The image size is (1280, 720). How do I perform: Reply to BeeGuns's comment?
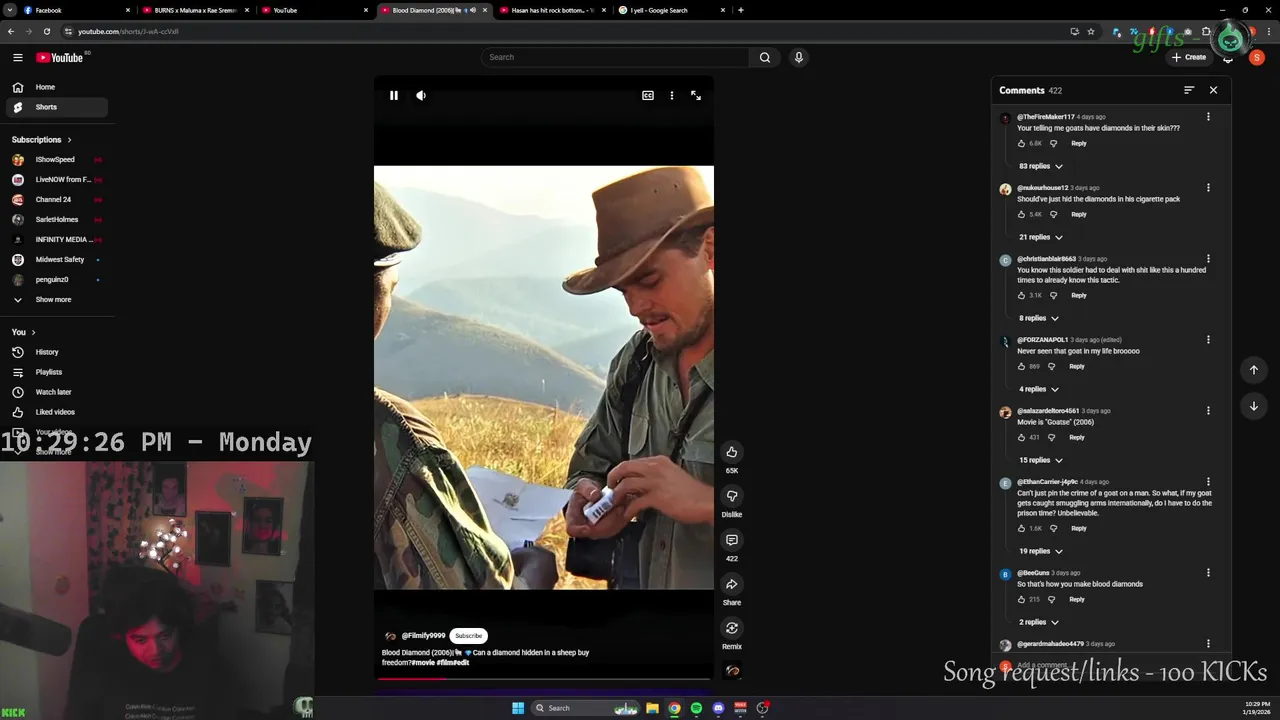point(1077,599)
